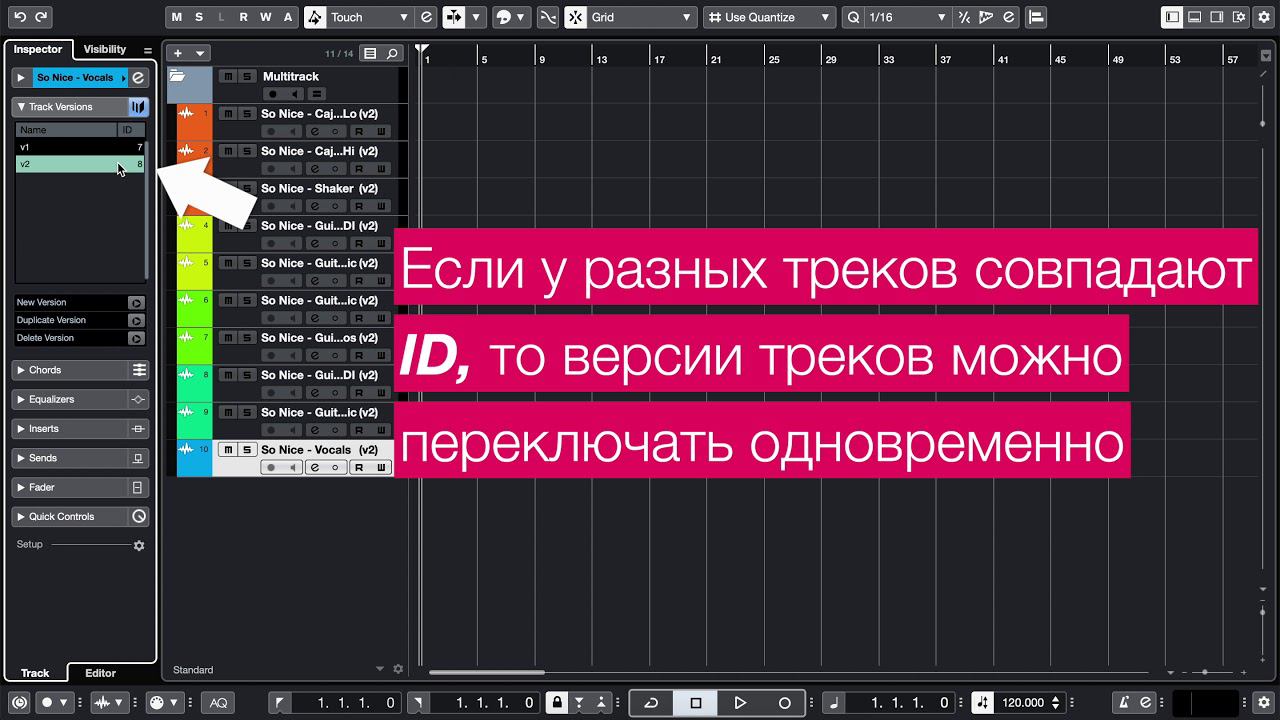Screen dimensions: 1280x720
Task: Click the project horizontal scrollbar
Action: (488, 672)
